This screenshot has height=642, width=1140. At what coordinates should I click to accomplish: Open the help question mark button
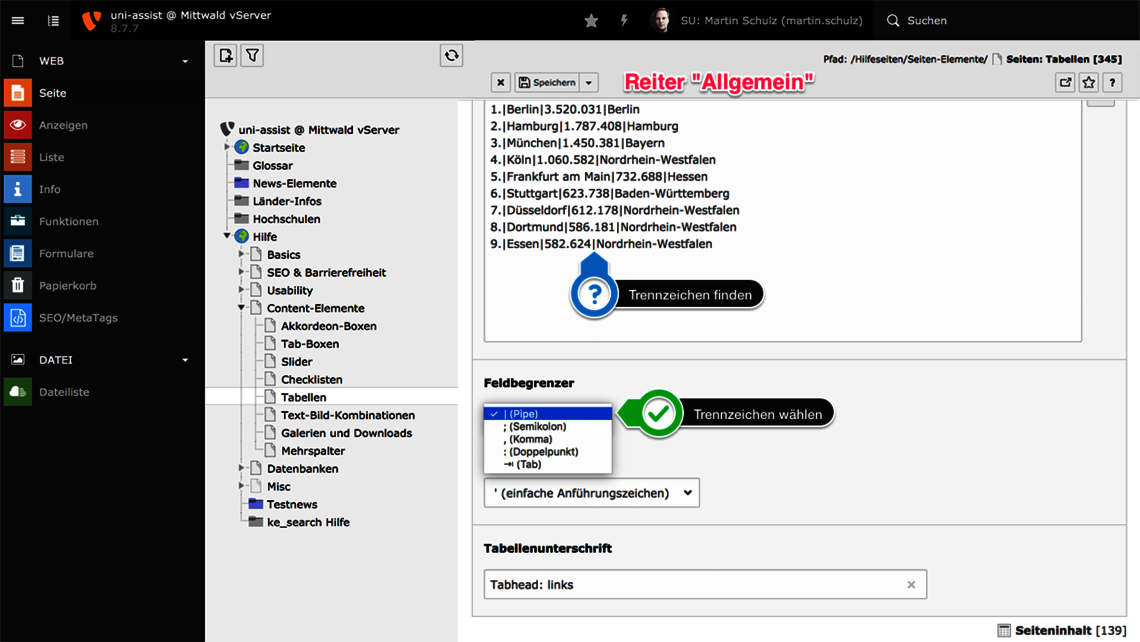click(x=1112, y=82)
